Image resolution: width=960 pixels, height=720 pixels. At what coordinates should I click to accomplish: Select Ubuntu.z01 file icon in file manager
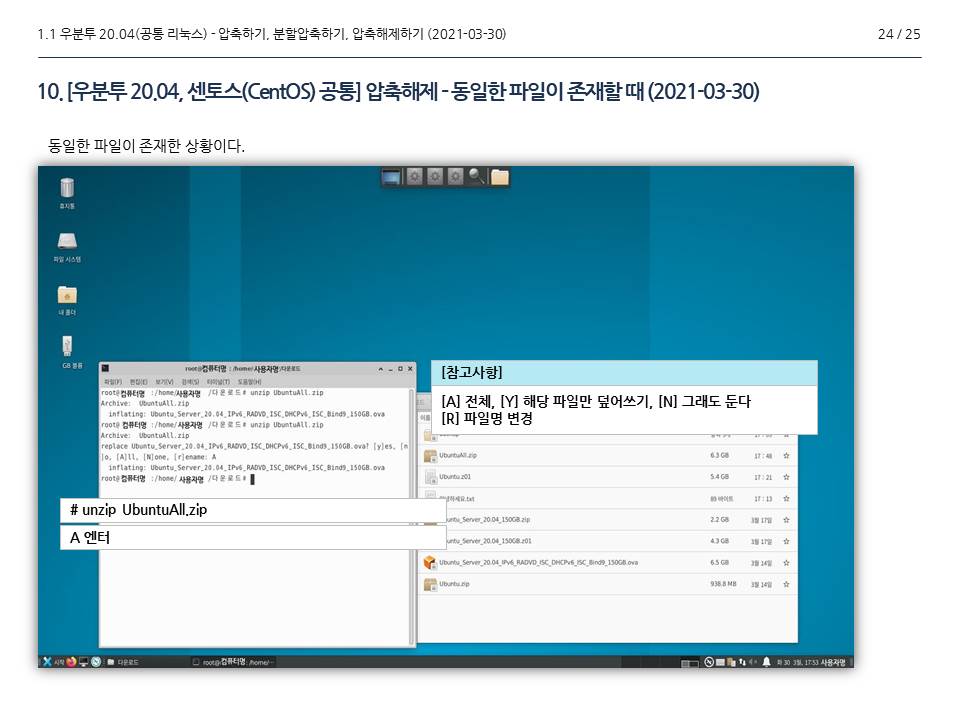click(x=430, y=478)
